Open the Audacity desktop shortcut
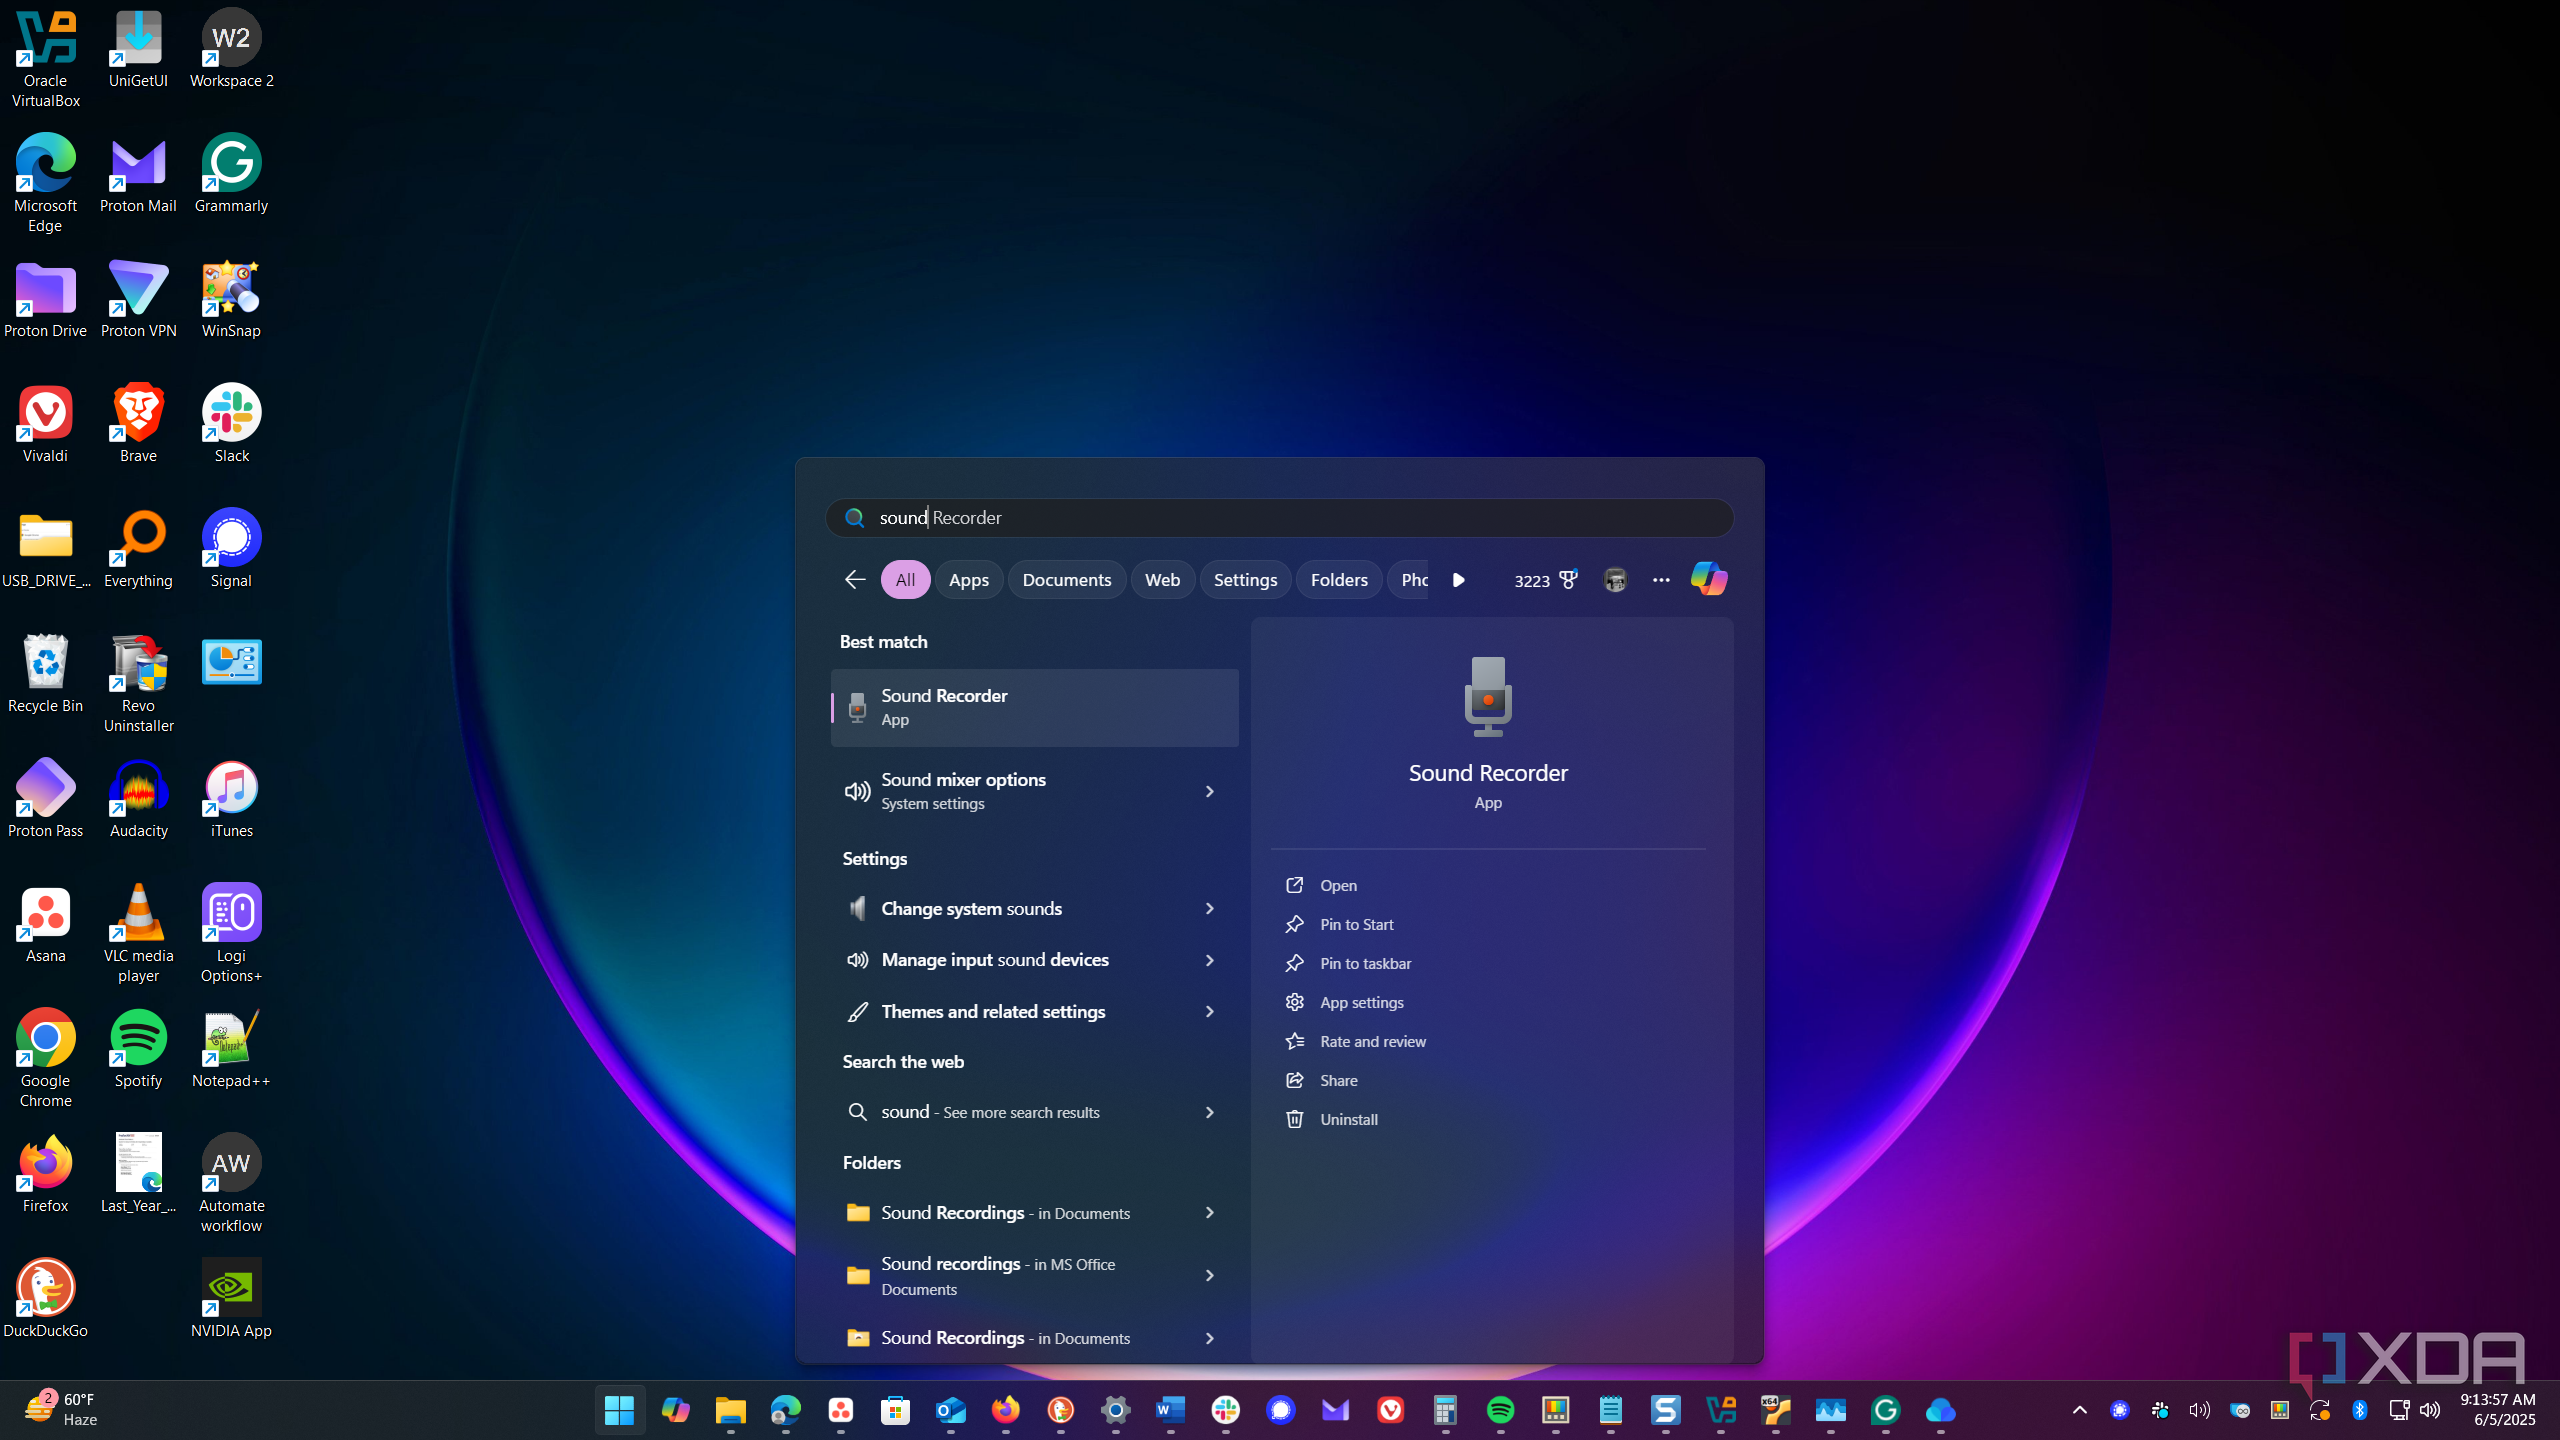This screenshot has width=2560, height=1440. coord(138,799)
